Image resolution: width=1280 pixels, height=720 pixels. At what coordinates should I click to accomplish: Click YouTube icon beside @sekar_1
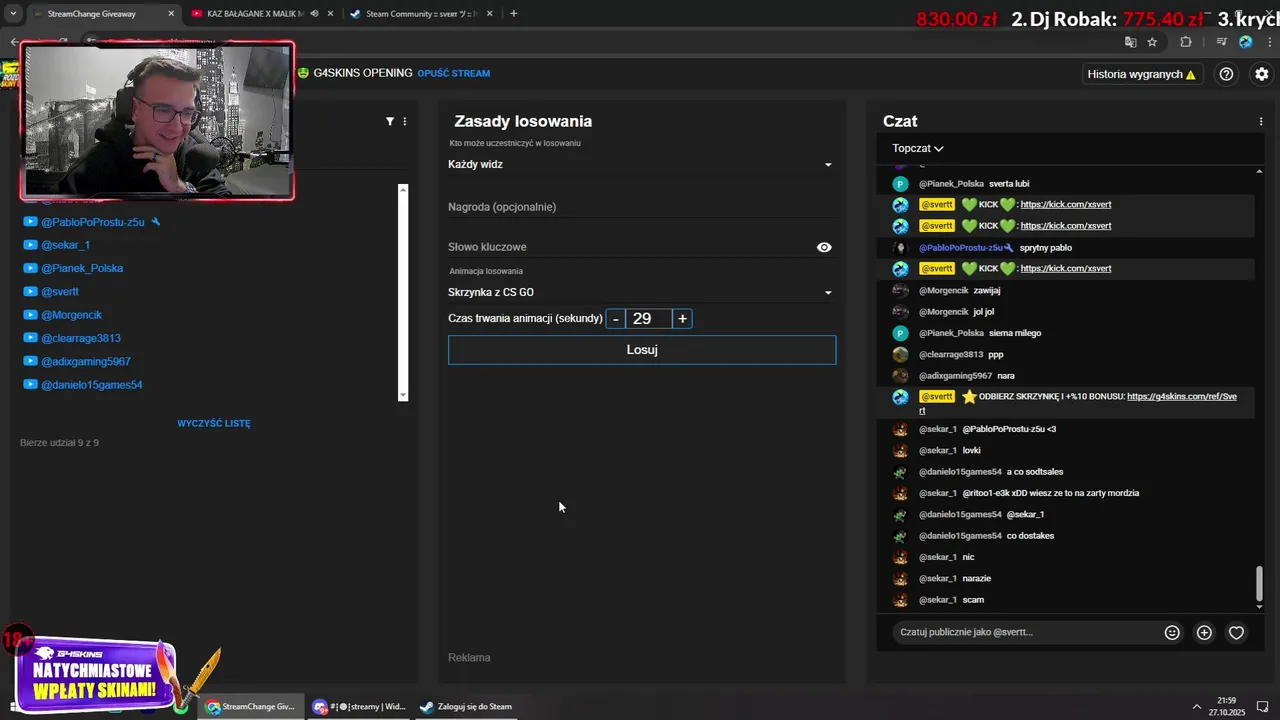pyautogui.click(x=30, y=245)
